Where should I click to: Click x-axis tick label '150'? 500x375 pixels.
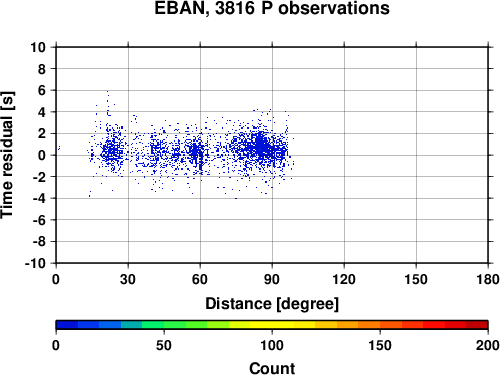416,279
